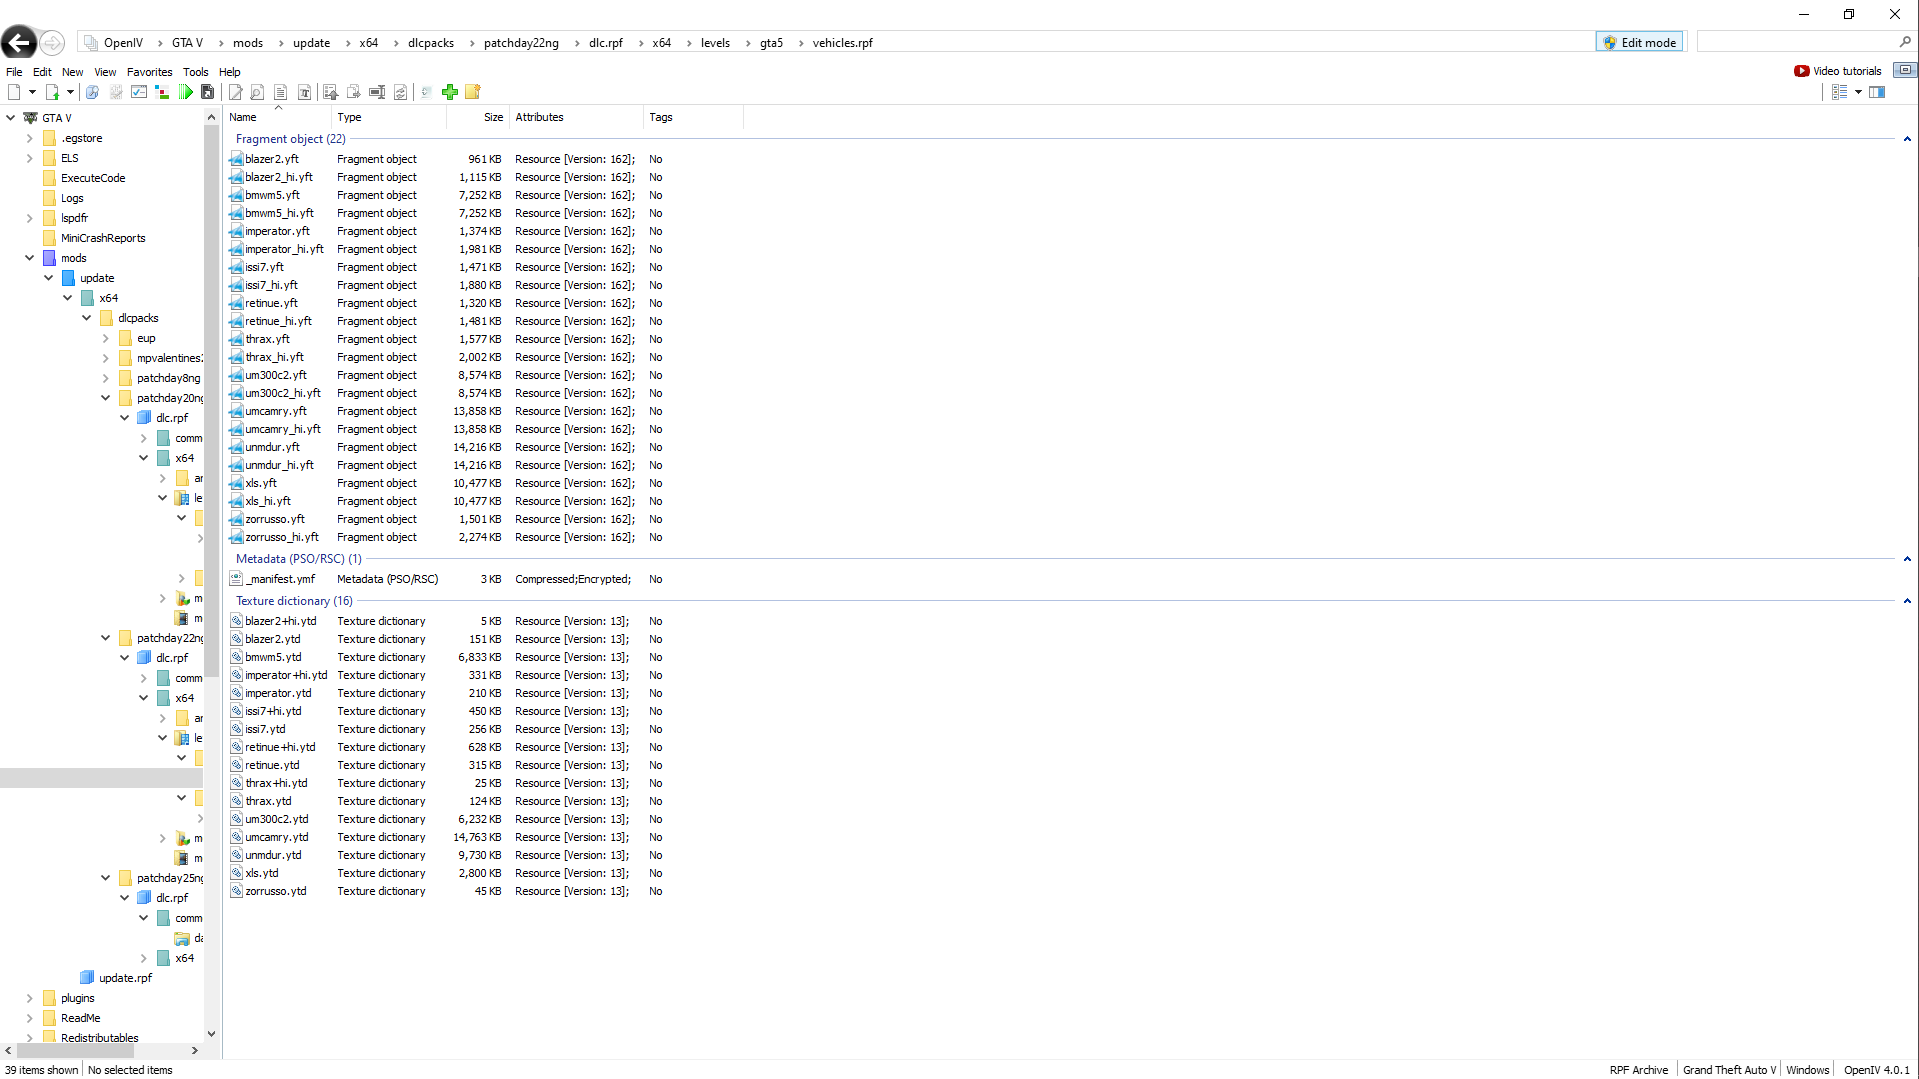Toggle the preview pane button
This screenshot has width=1919, height=1079.
[x=1877, y=92]
